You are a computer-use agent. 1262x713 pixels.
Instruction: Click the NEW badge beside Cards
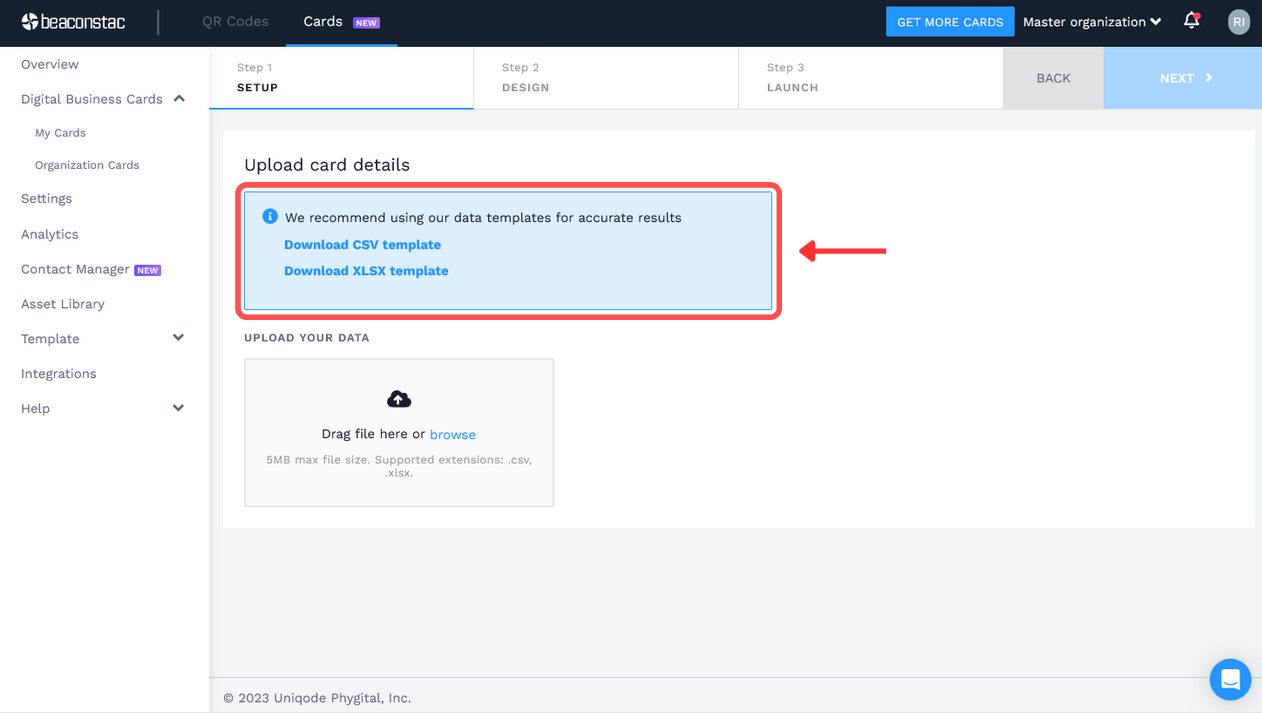pyautogui.click(x=366, y=22)
